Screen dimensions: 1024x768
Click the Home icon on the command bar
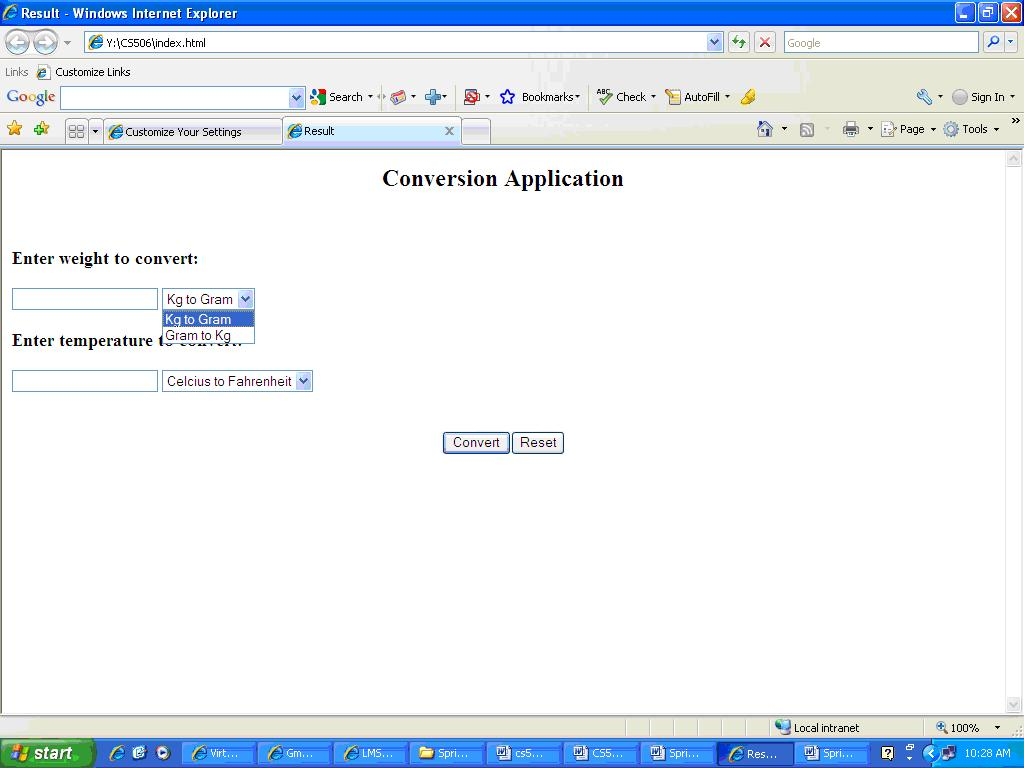coord(764,129)
